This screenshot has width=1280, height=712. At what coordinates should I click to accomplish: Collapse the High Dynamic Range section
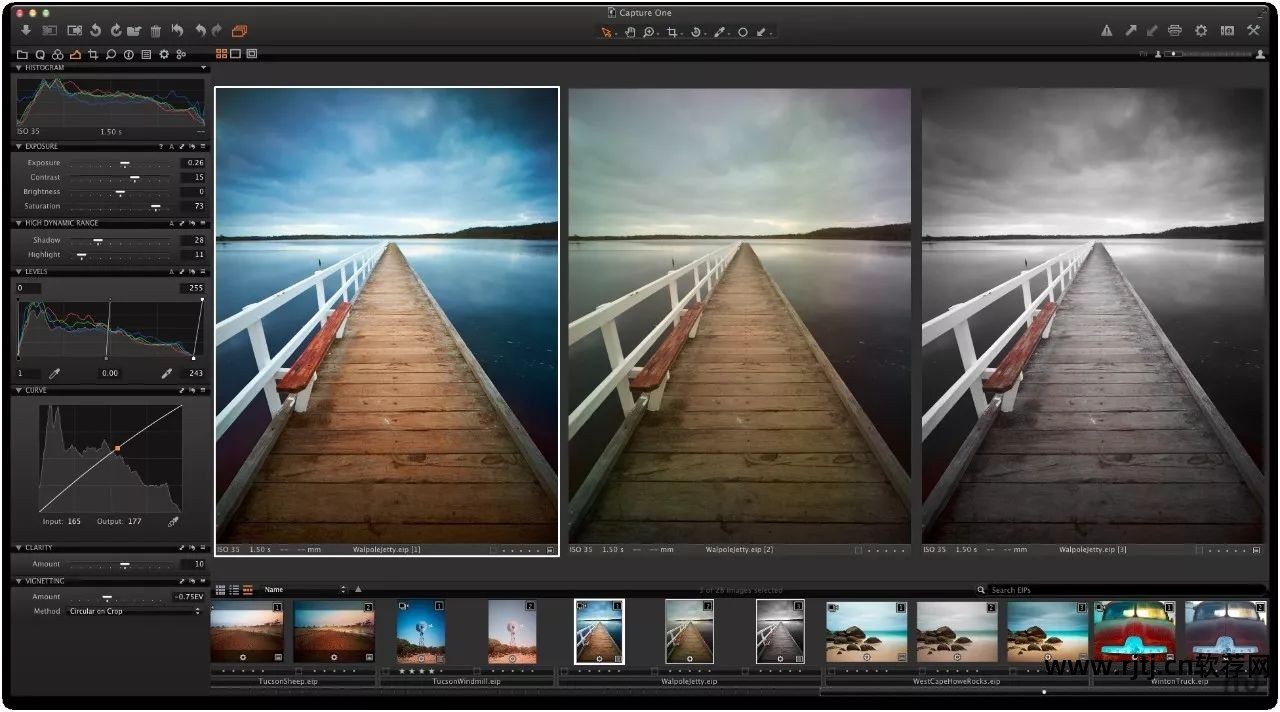coord(18,223)
